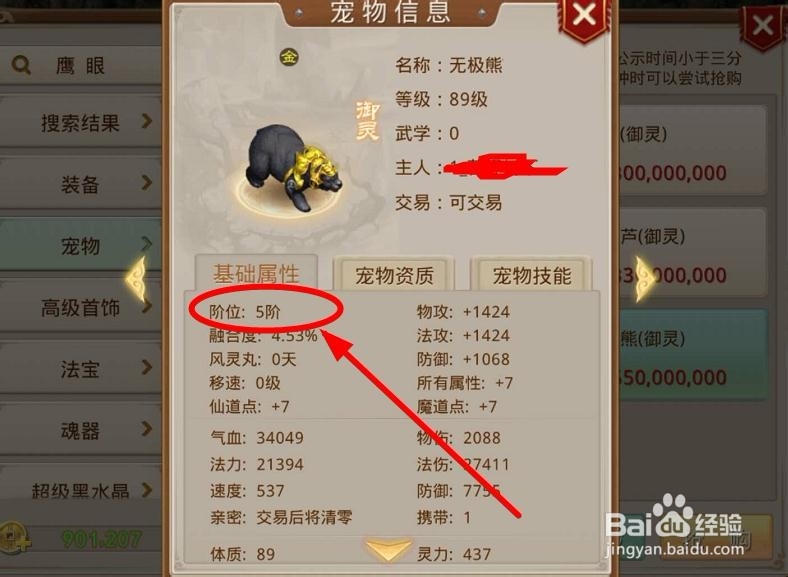Select the highlighted 熊(御灵) listing
The image size is (788, 577).
point(694,354)
